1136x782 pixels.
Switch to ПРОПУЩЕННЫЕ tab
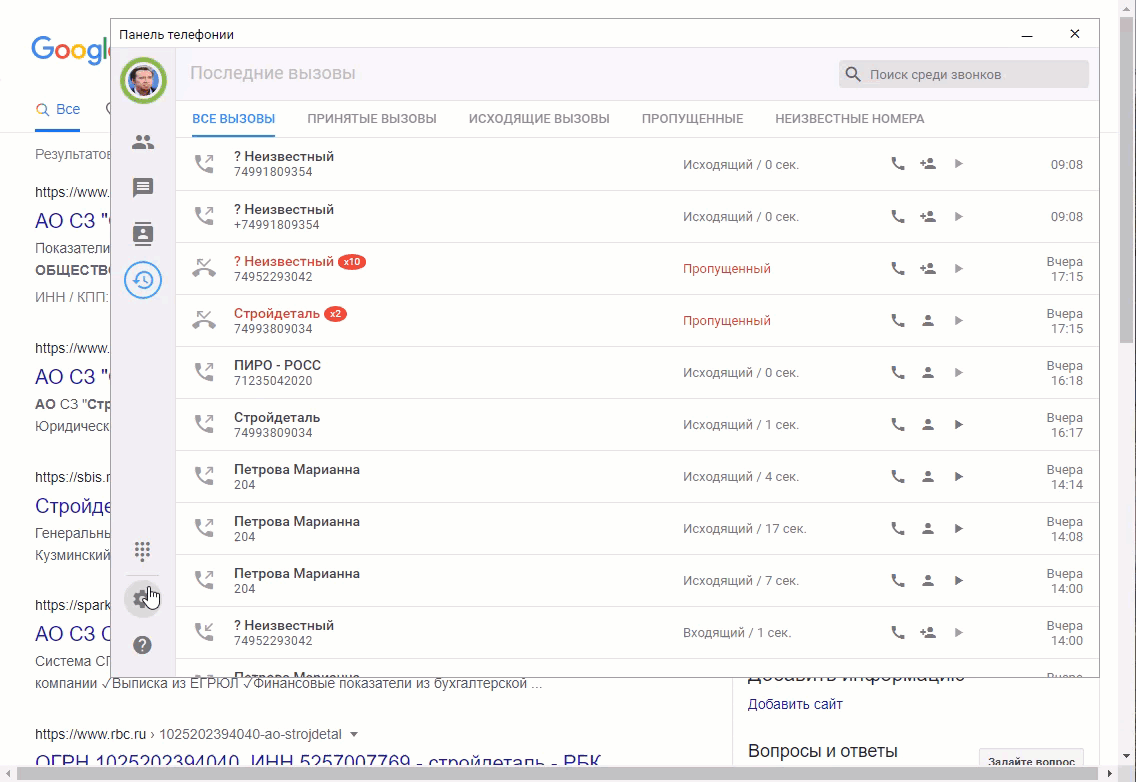pyautogui.click(x=692, y=119)
